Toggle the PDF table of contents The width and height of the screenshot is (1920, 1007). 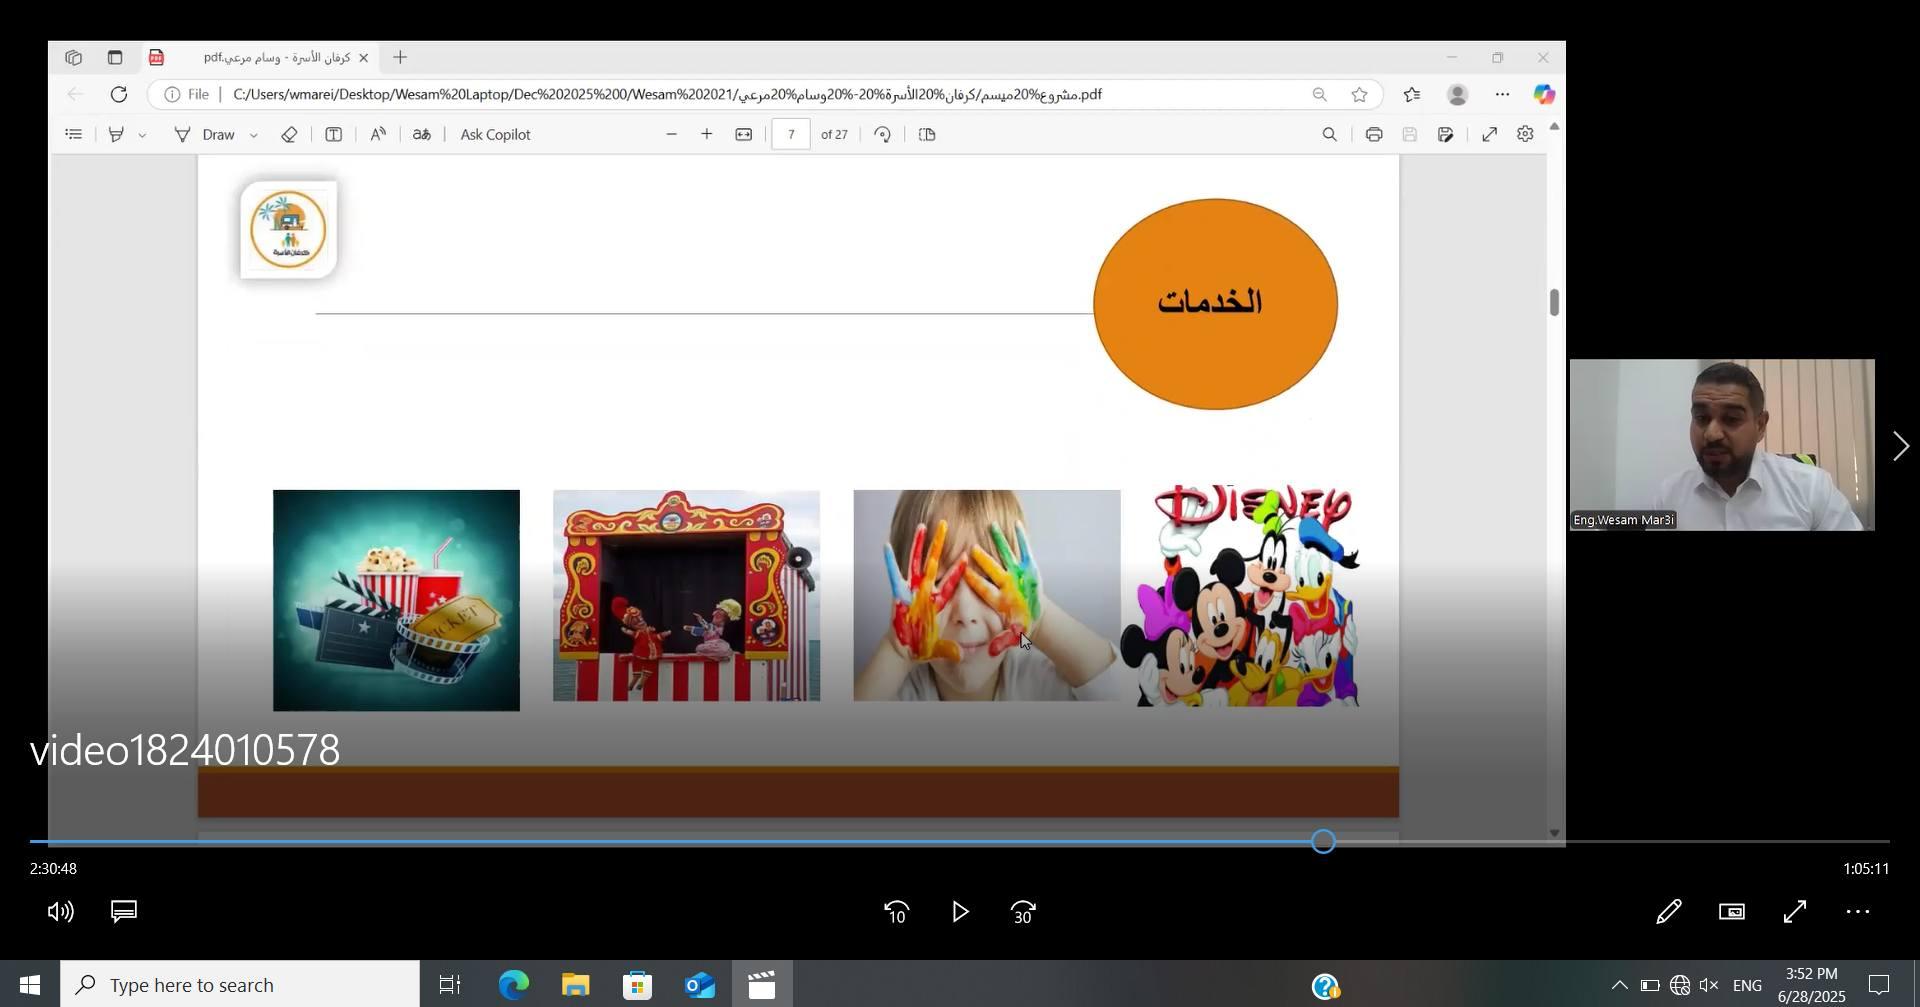coord(73,134)
